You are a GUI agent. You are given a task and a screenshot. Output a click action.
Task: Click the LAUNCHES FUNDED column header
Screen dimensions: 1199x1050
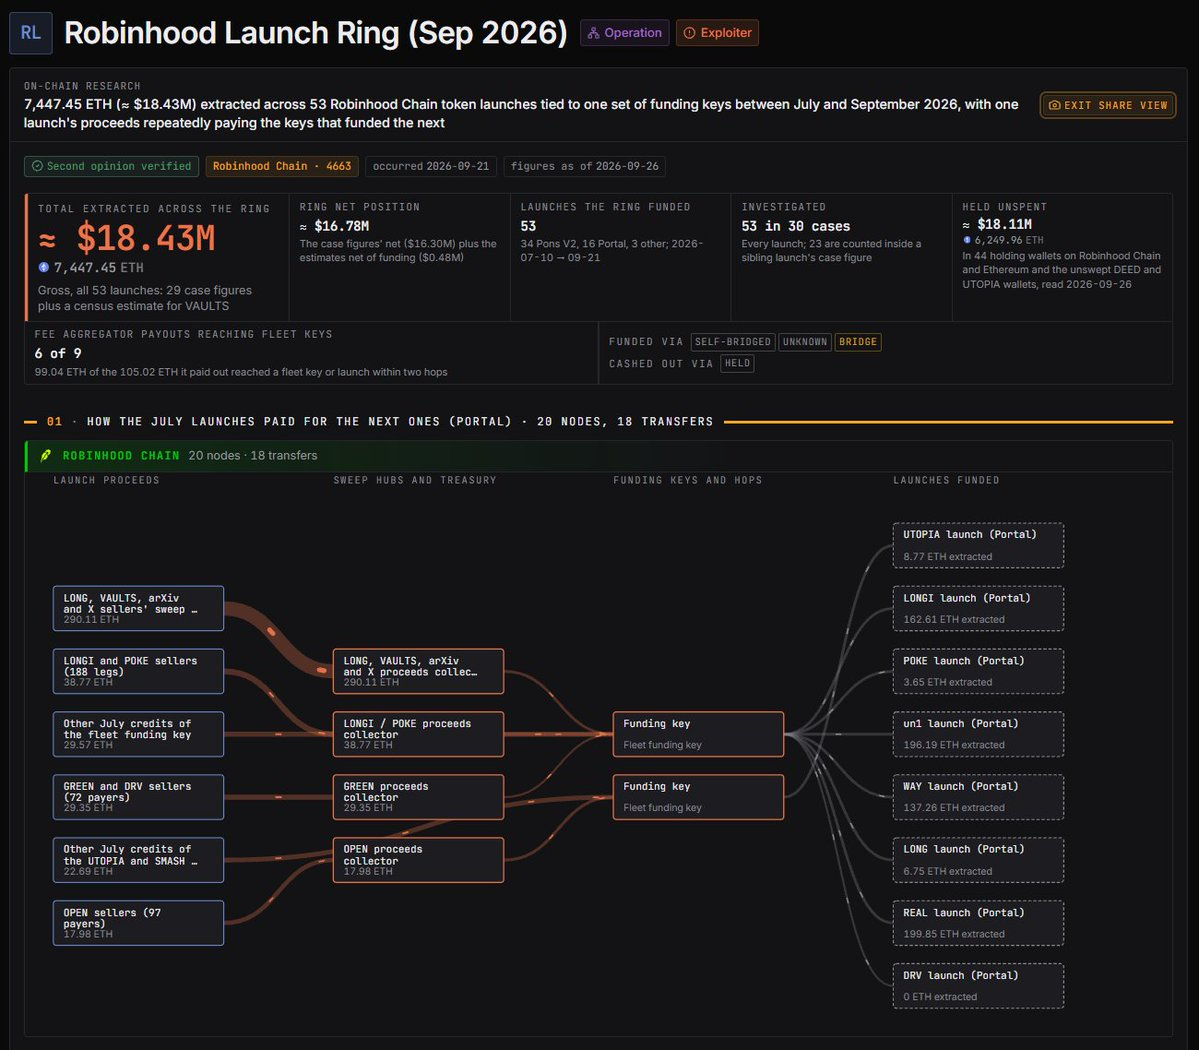(x=946, y=480)
